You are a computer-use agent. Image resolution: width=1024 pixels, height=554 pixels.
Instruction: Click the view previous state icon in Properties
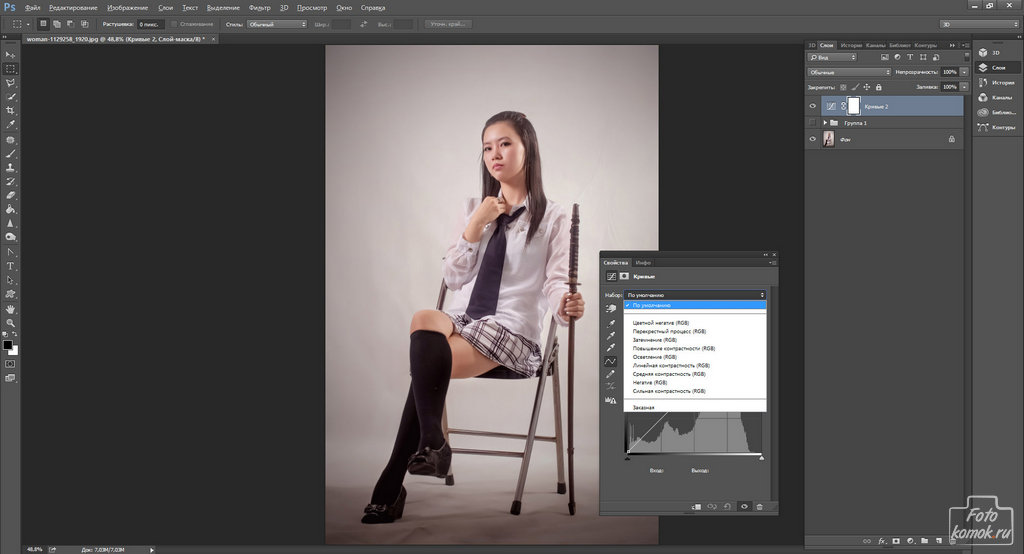coord(712,506)
